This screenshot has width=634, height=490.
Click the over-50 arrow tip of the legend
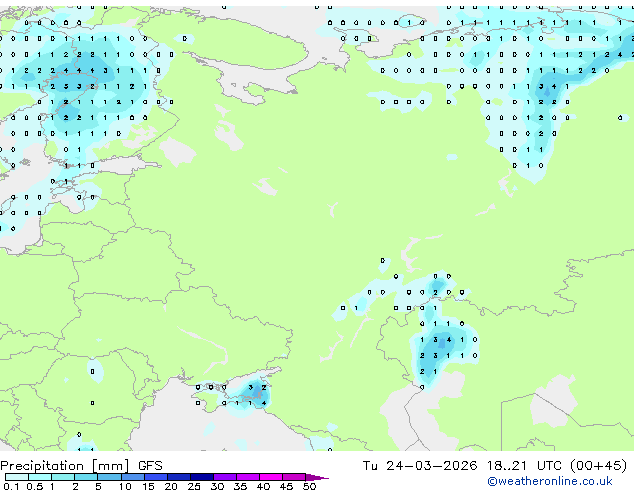[x=317, y=477]
